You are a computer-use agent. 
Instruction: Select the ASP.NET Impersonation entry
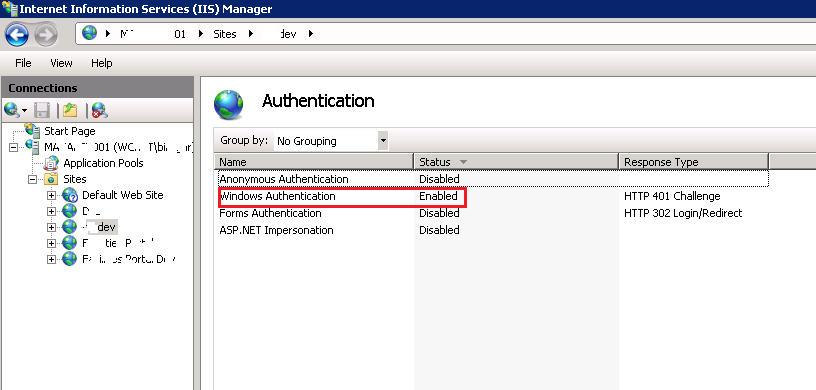coord(276,230)
